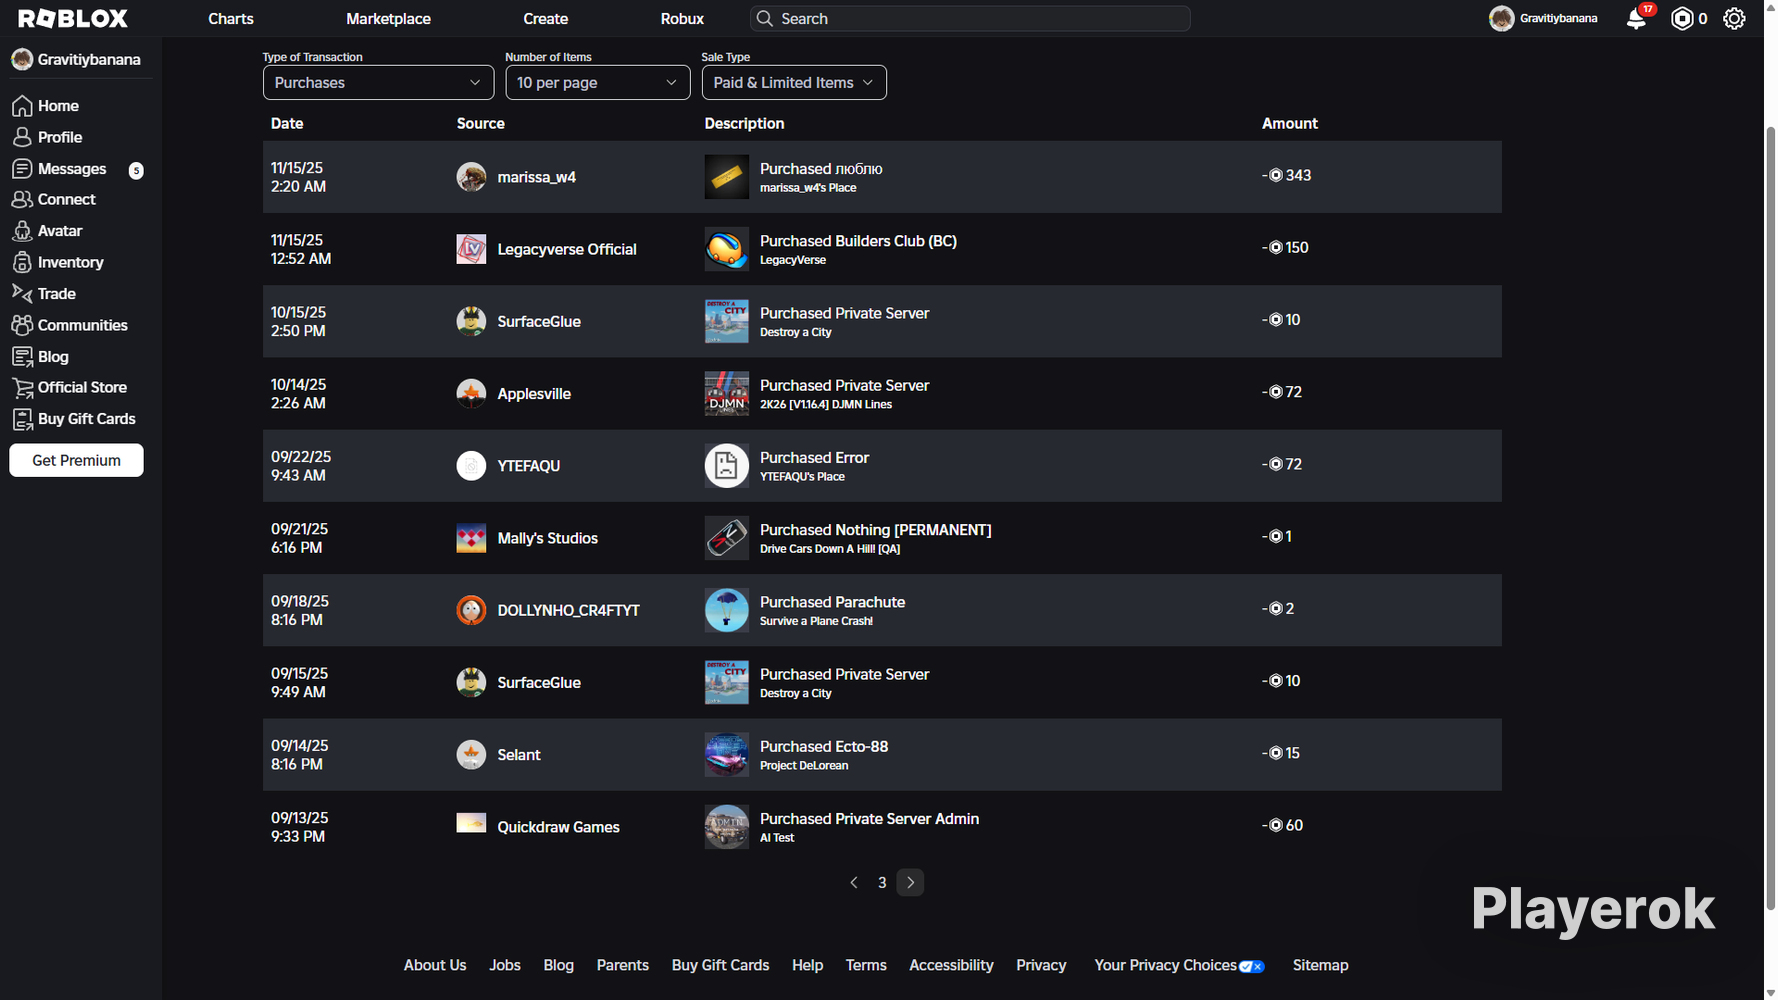
Task: Open the Sale Type dropdown
Action: (794, 83)
